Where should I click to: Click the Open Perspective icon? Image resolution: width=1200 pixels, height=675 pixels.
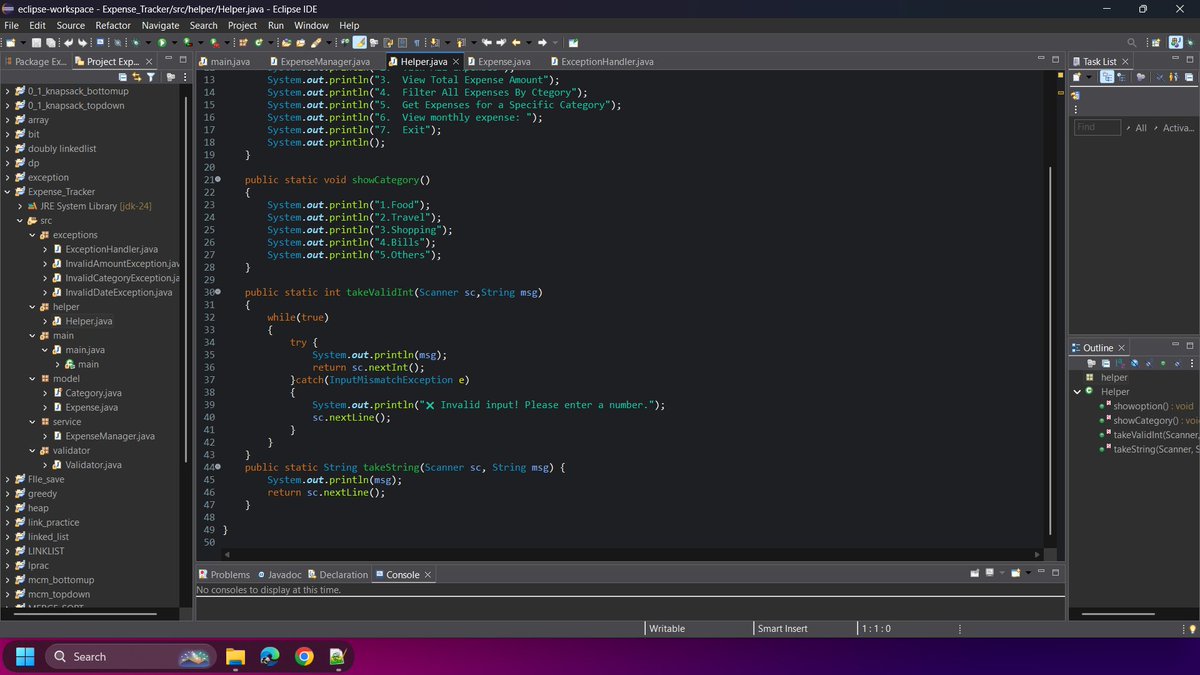pos(1155,42)
